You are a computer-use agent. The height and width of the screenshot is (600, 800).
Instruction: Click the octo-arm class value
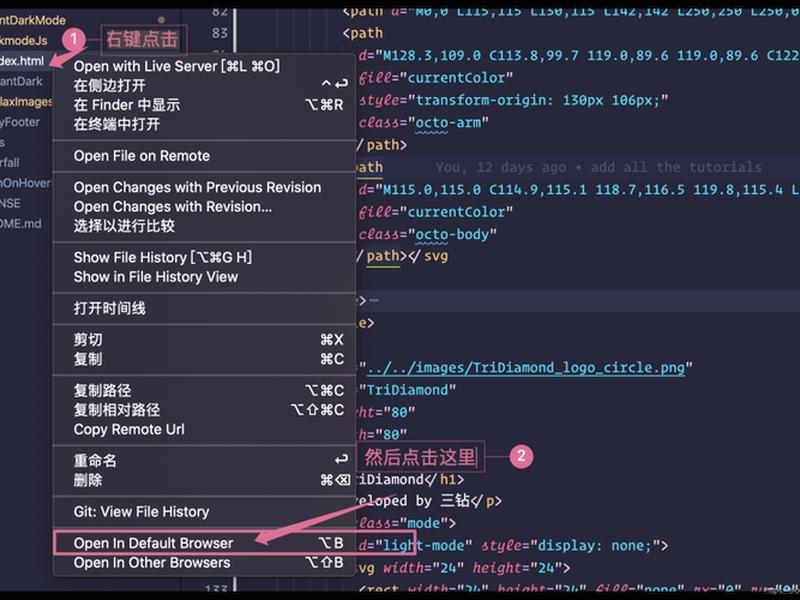pyautogui.click(x=448, y=122)
